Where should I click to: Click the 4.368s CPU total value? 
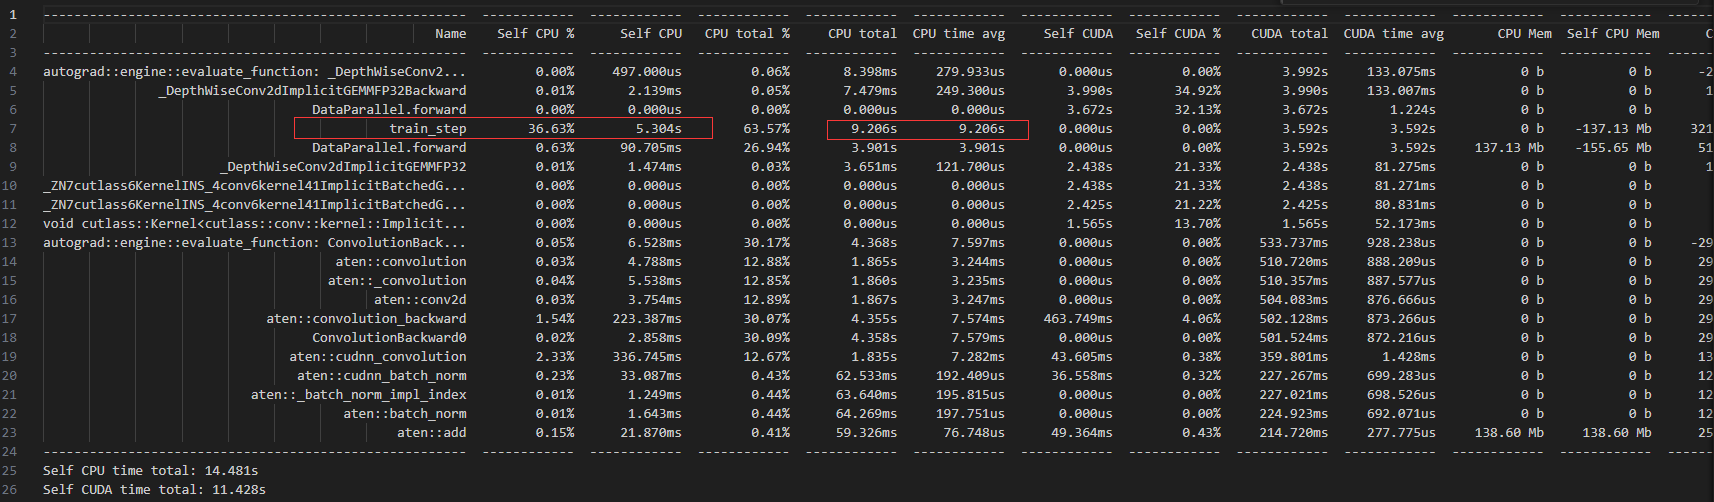coord(874,242)
